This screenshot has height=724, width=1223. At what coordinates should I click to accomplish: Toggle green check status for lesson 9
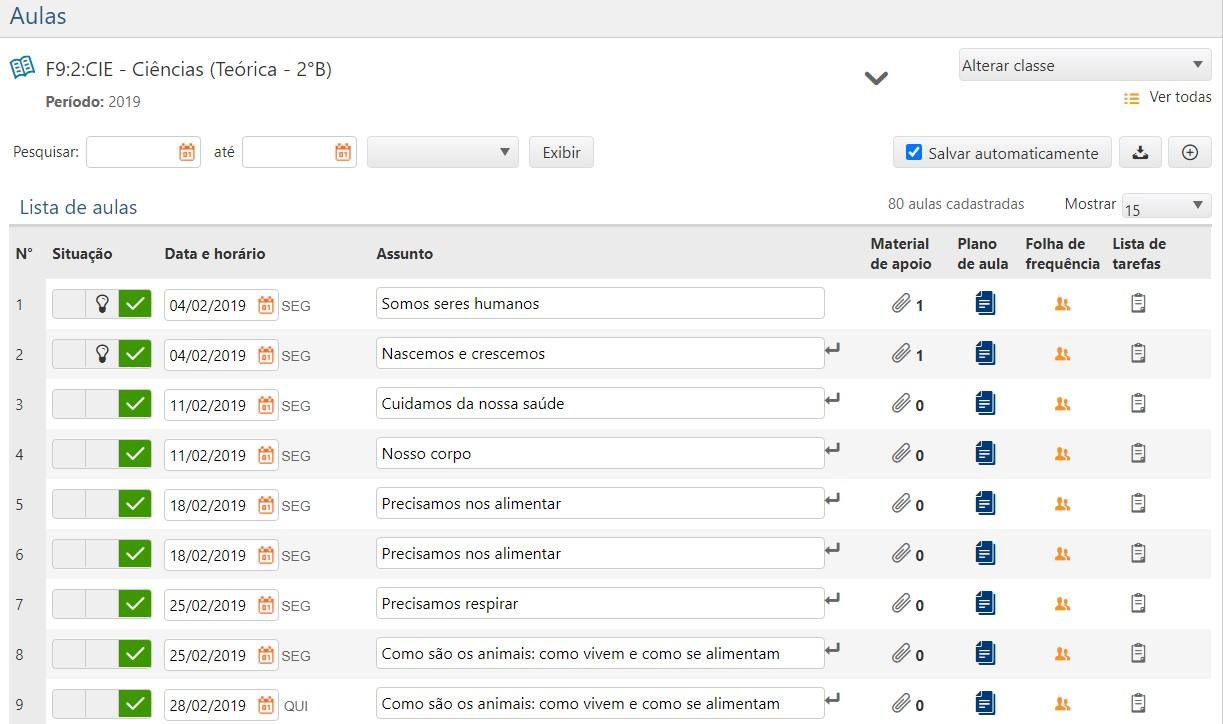tap(135, 704)
